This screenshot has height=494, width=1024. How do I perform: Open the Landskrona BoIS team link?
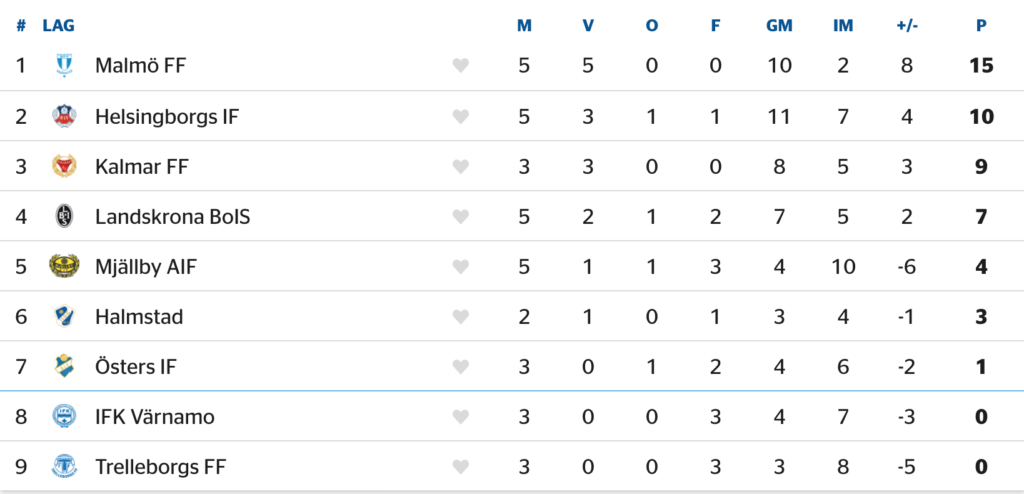[172, 216]
